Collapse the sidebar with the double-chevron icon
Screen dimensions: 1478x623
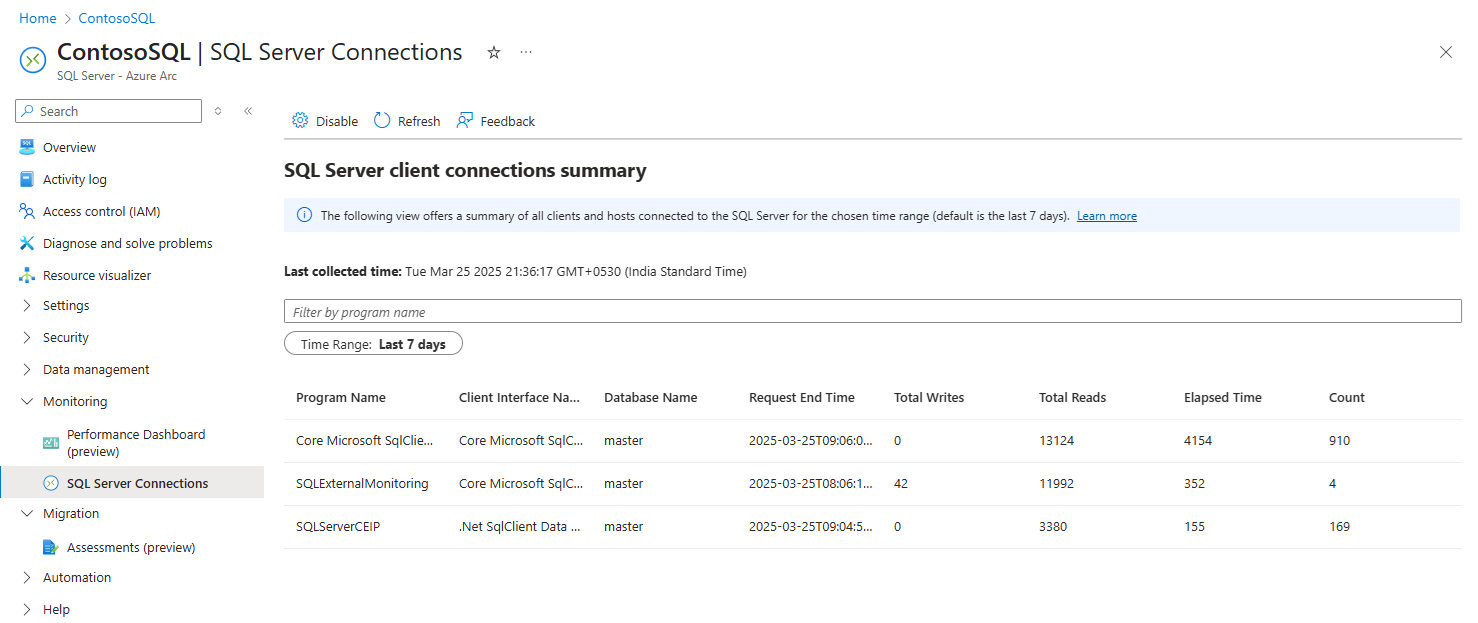[248, 111]
